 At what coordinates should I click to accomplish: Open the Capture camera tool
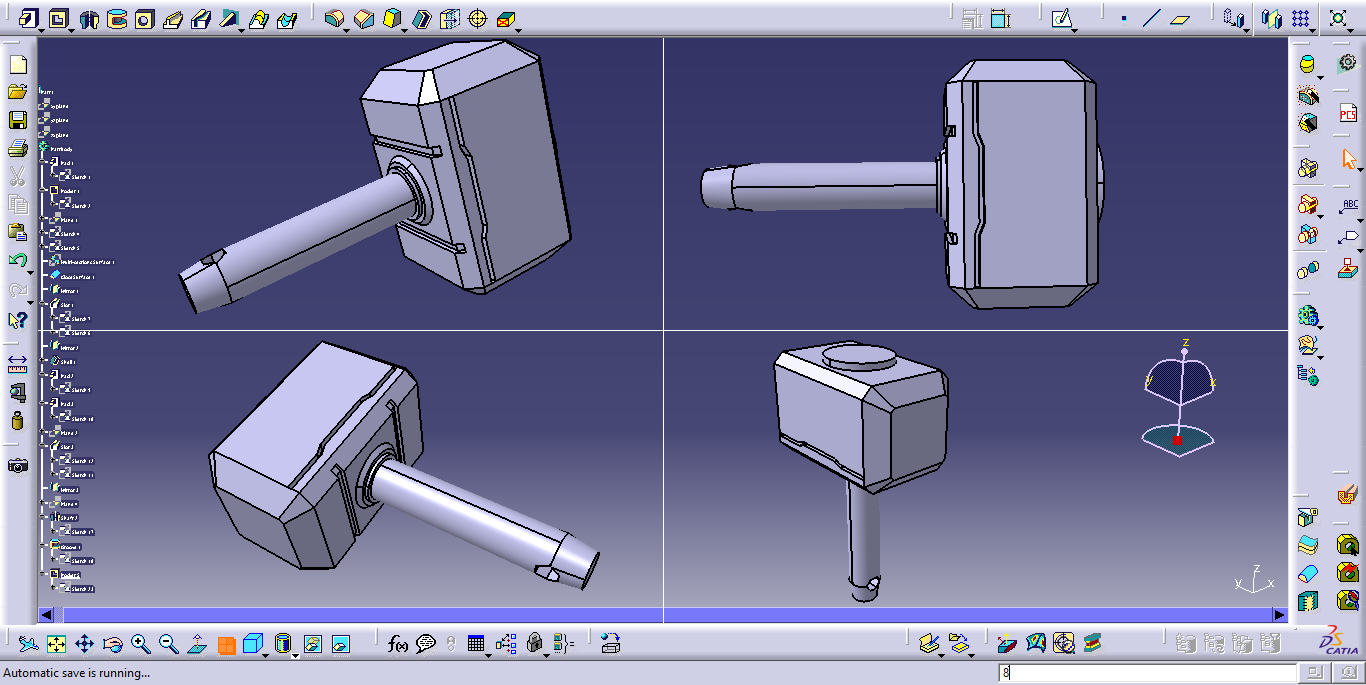click(17, 465)
